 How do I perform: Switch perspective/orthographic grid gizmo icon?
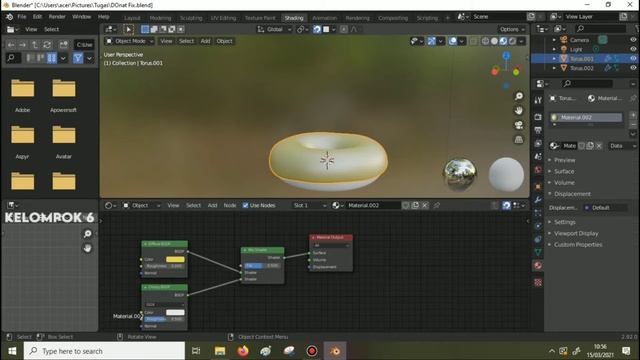coord(519,140)
